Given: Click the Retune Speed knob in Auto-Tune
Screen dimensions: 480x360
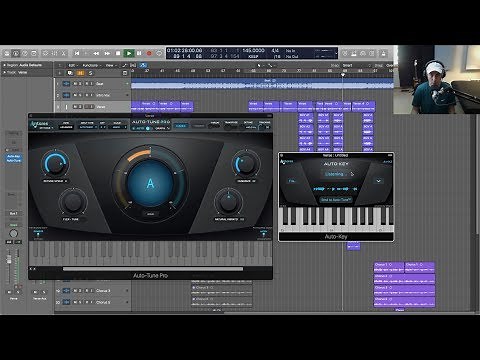Looking at the screenshot, I should click(x=55, y=164).
